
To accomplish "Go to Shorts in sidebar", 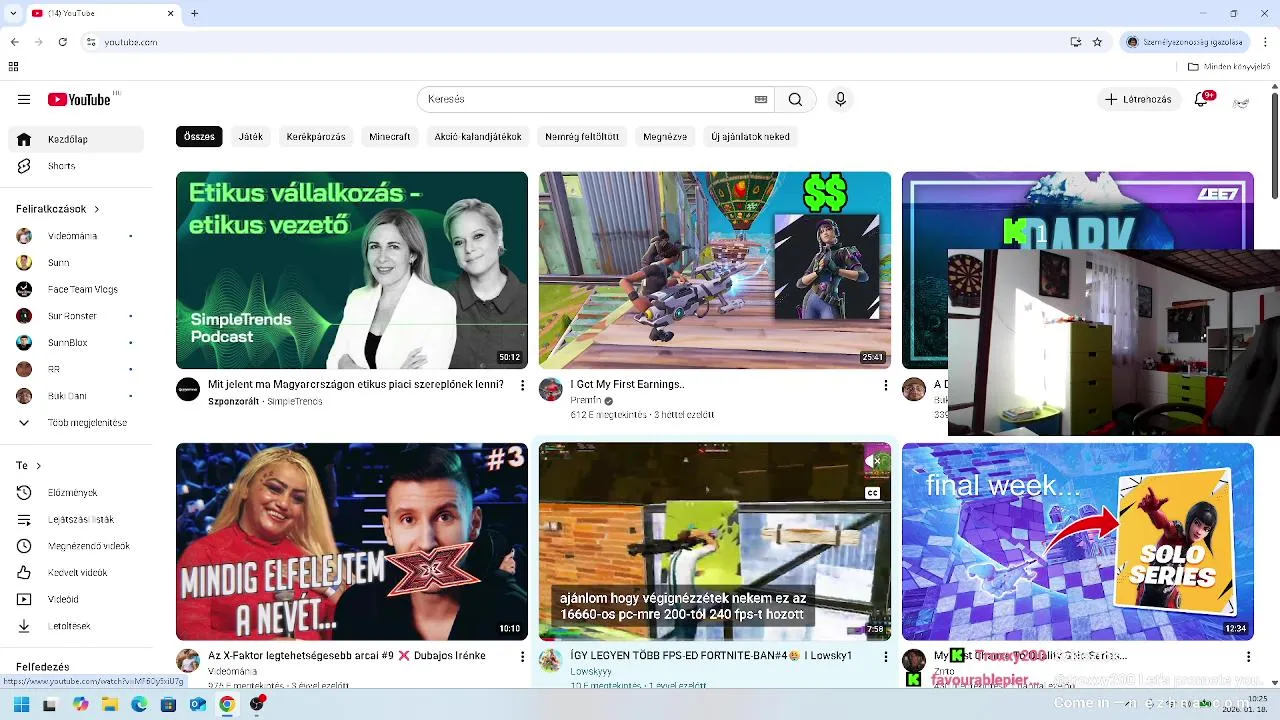I will point(76,166).
